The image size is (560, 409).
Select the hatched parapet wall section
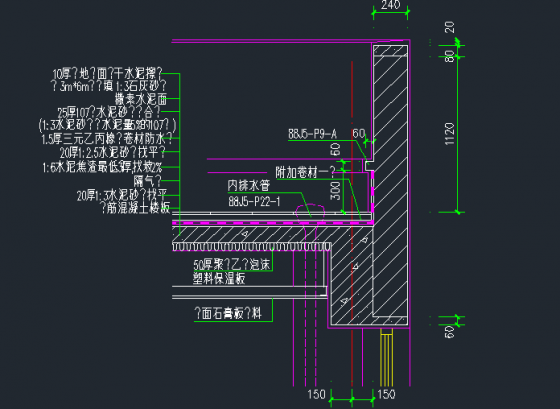click(390, 180)
